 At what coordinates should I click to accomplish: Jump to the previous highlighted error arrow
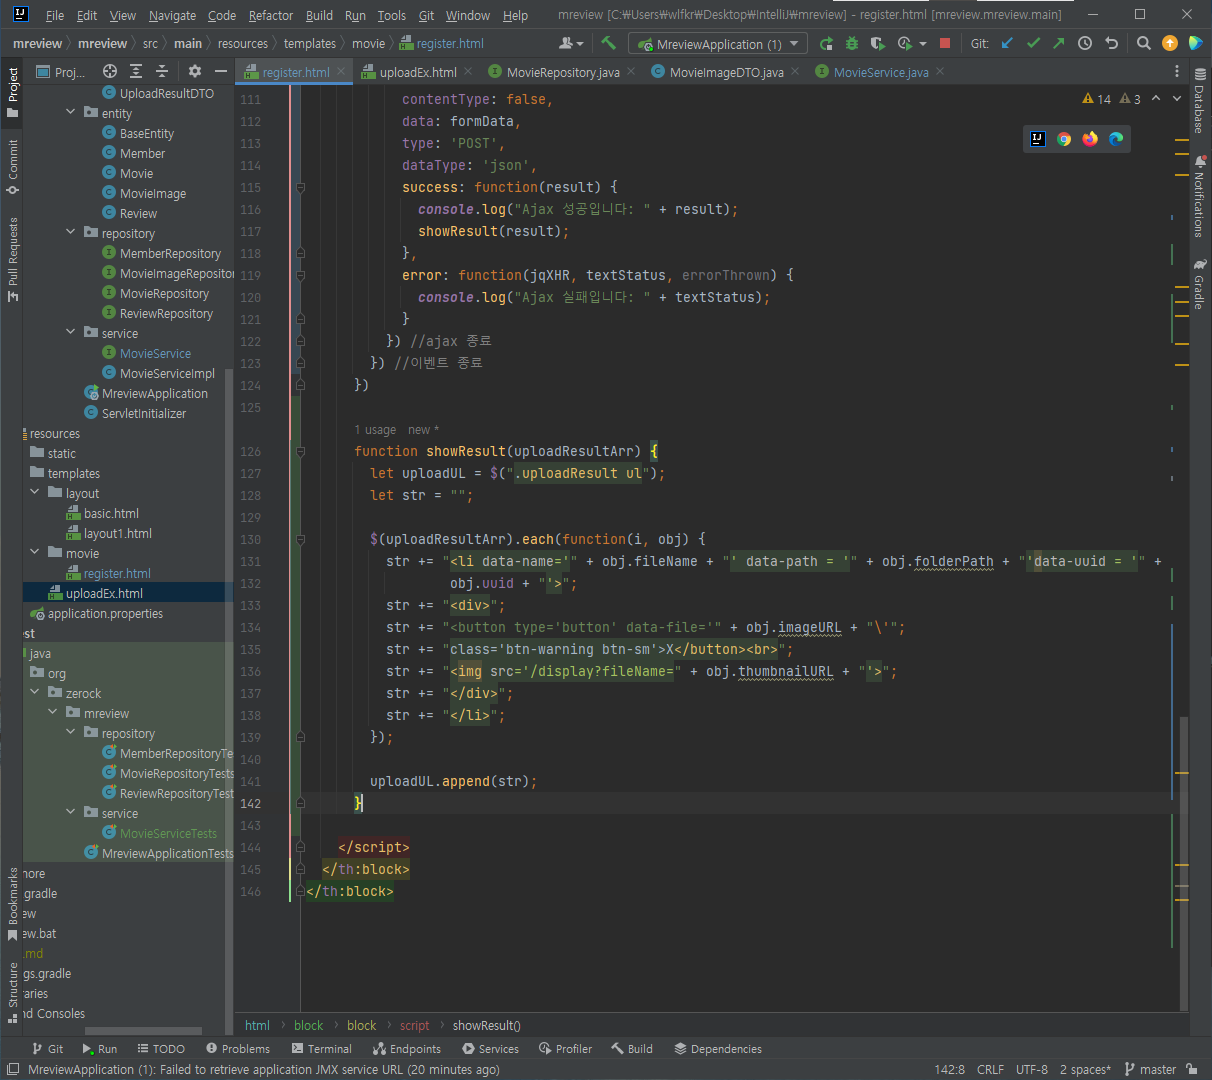[x=1156, y=98]
